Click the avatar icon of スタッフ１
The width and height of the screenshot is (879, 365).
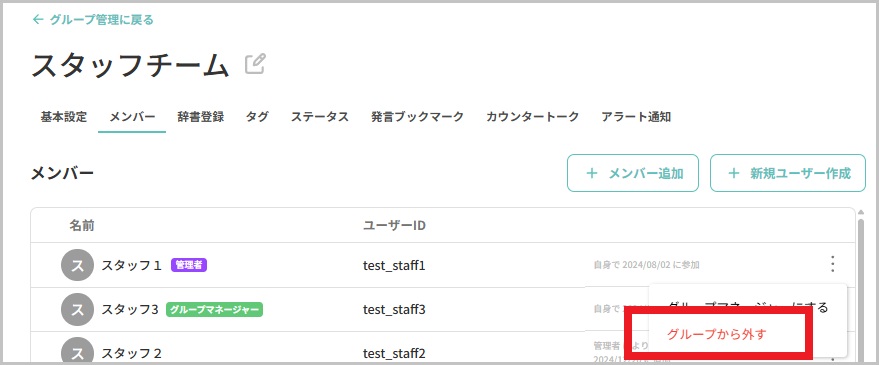[77, 265]
